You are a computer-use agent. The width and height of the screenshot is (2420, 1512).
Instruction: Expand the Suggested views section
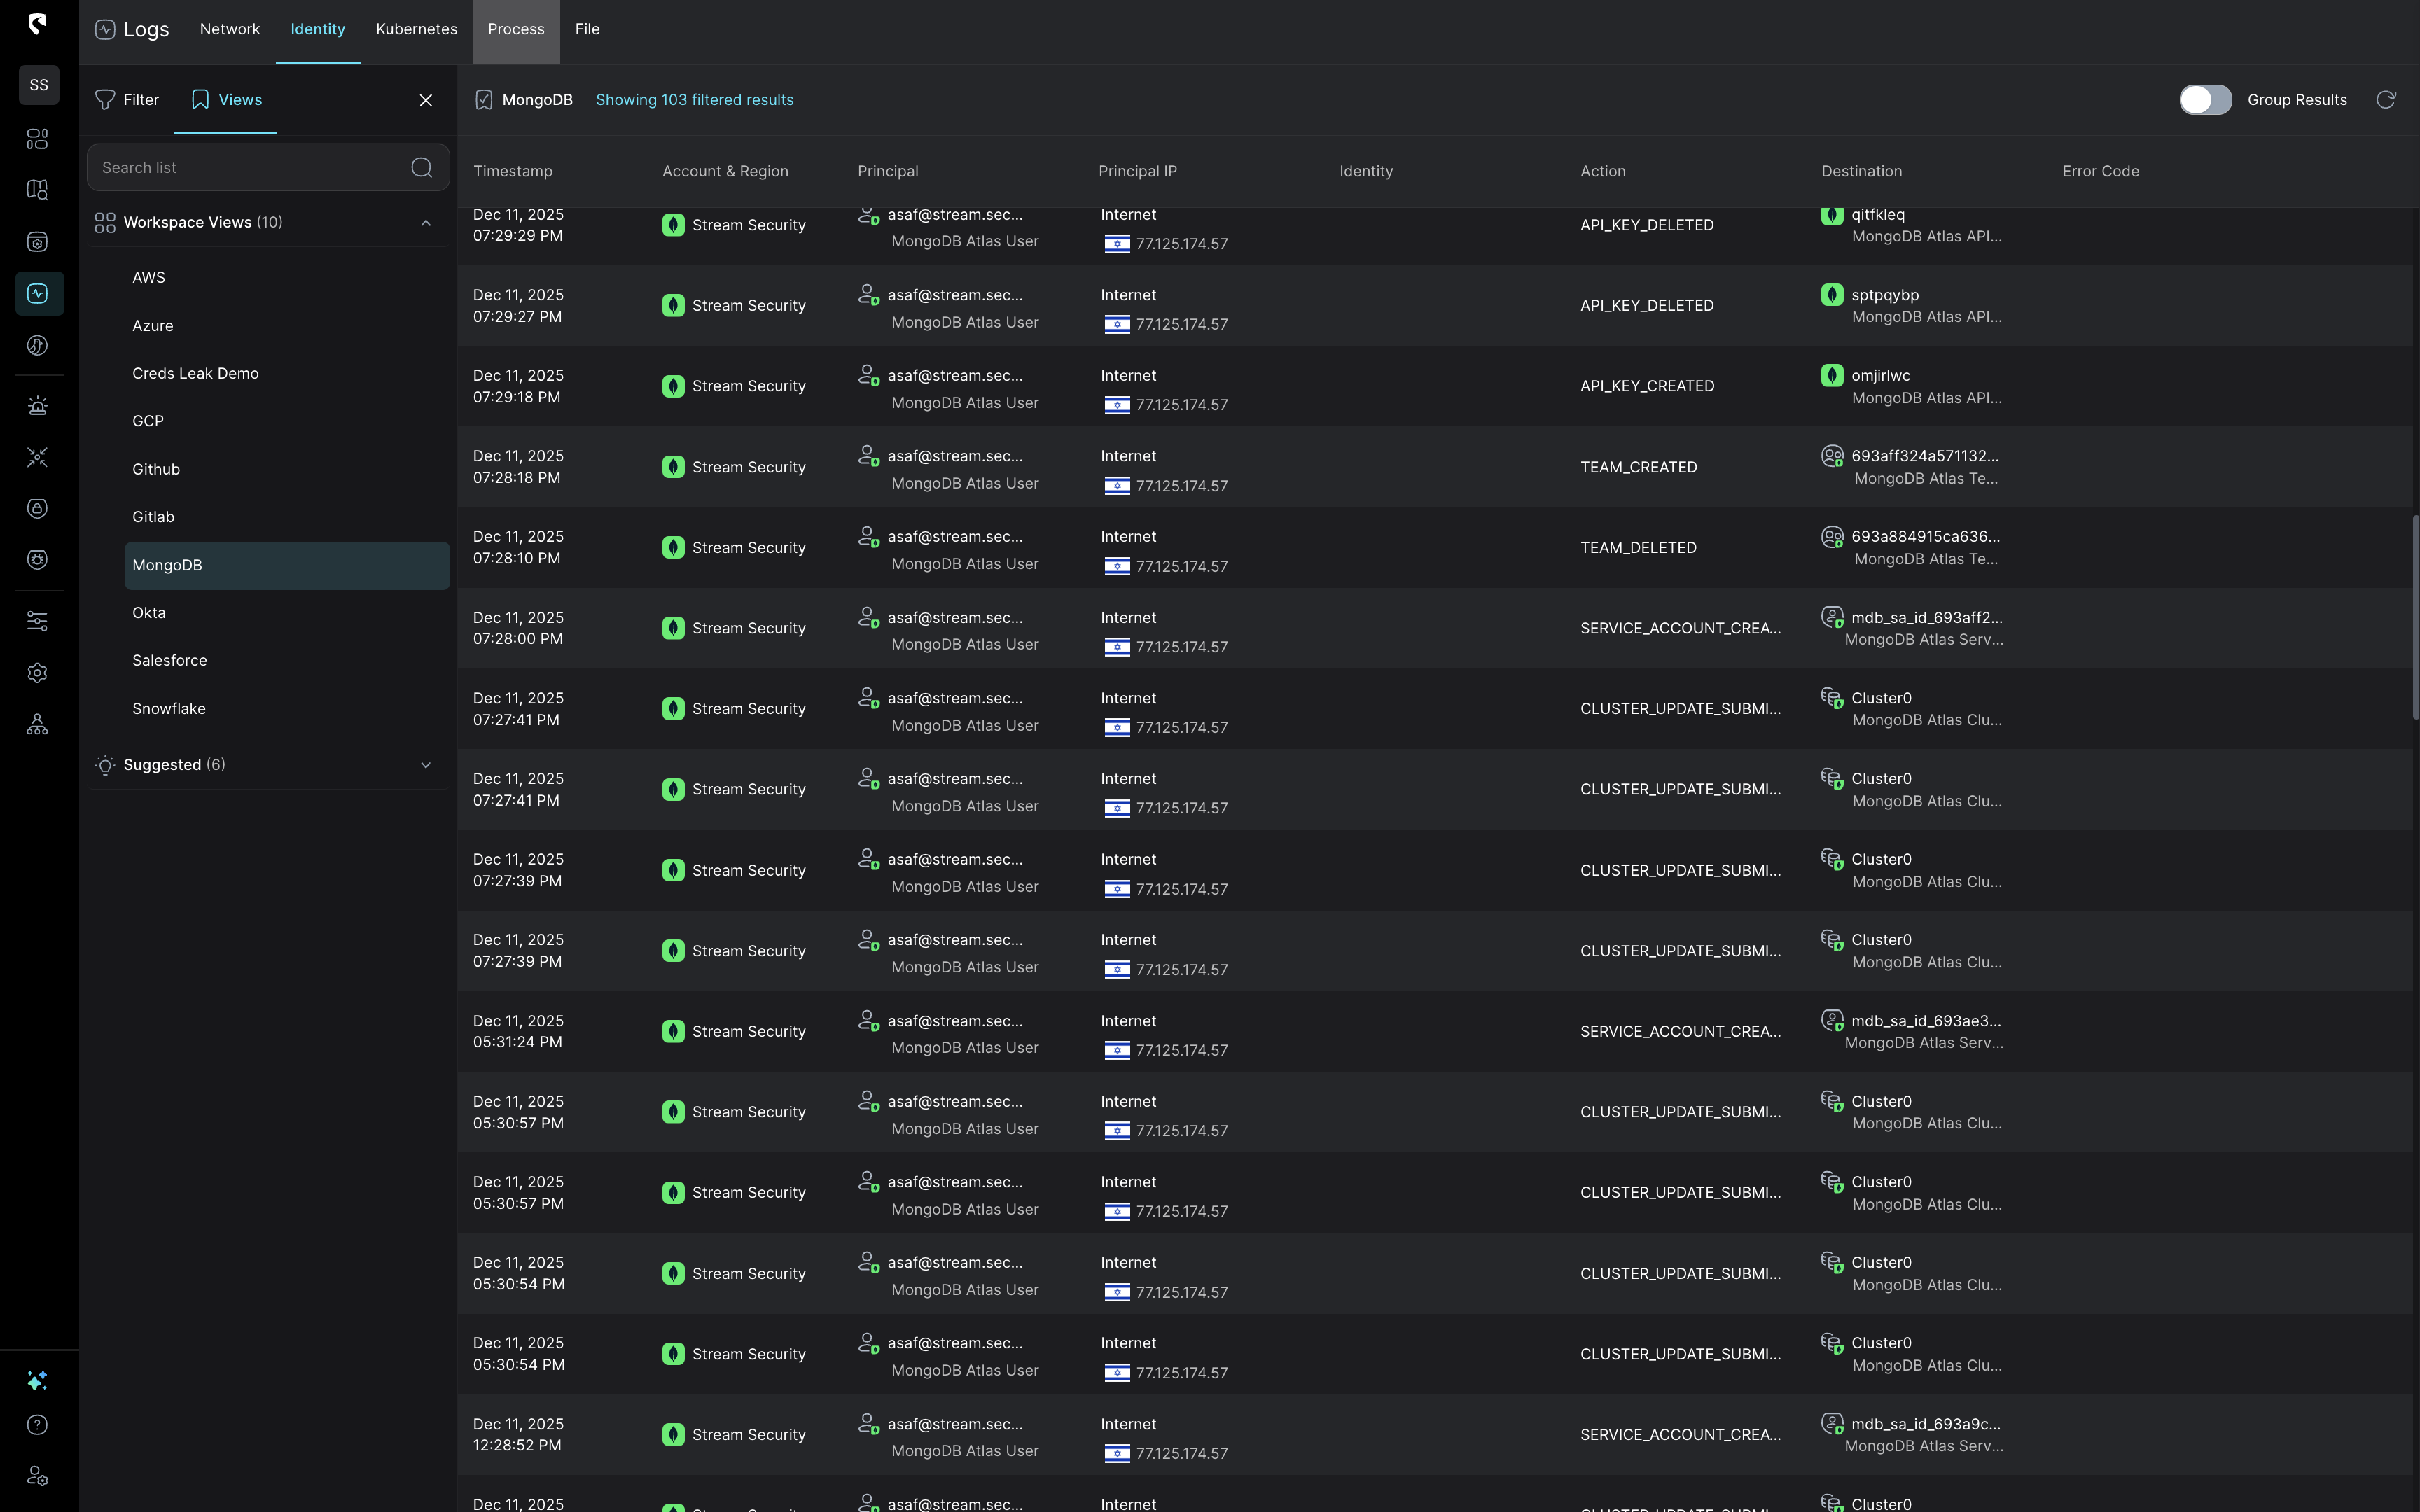click(x=426, y=765)
